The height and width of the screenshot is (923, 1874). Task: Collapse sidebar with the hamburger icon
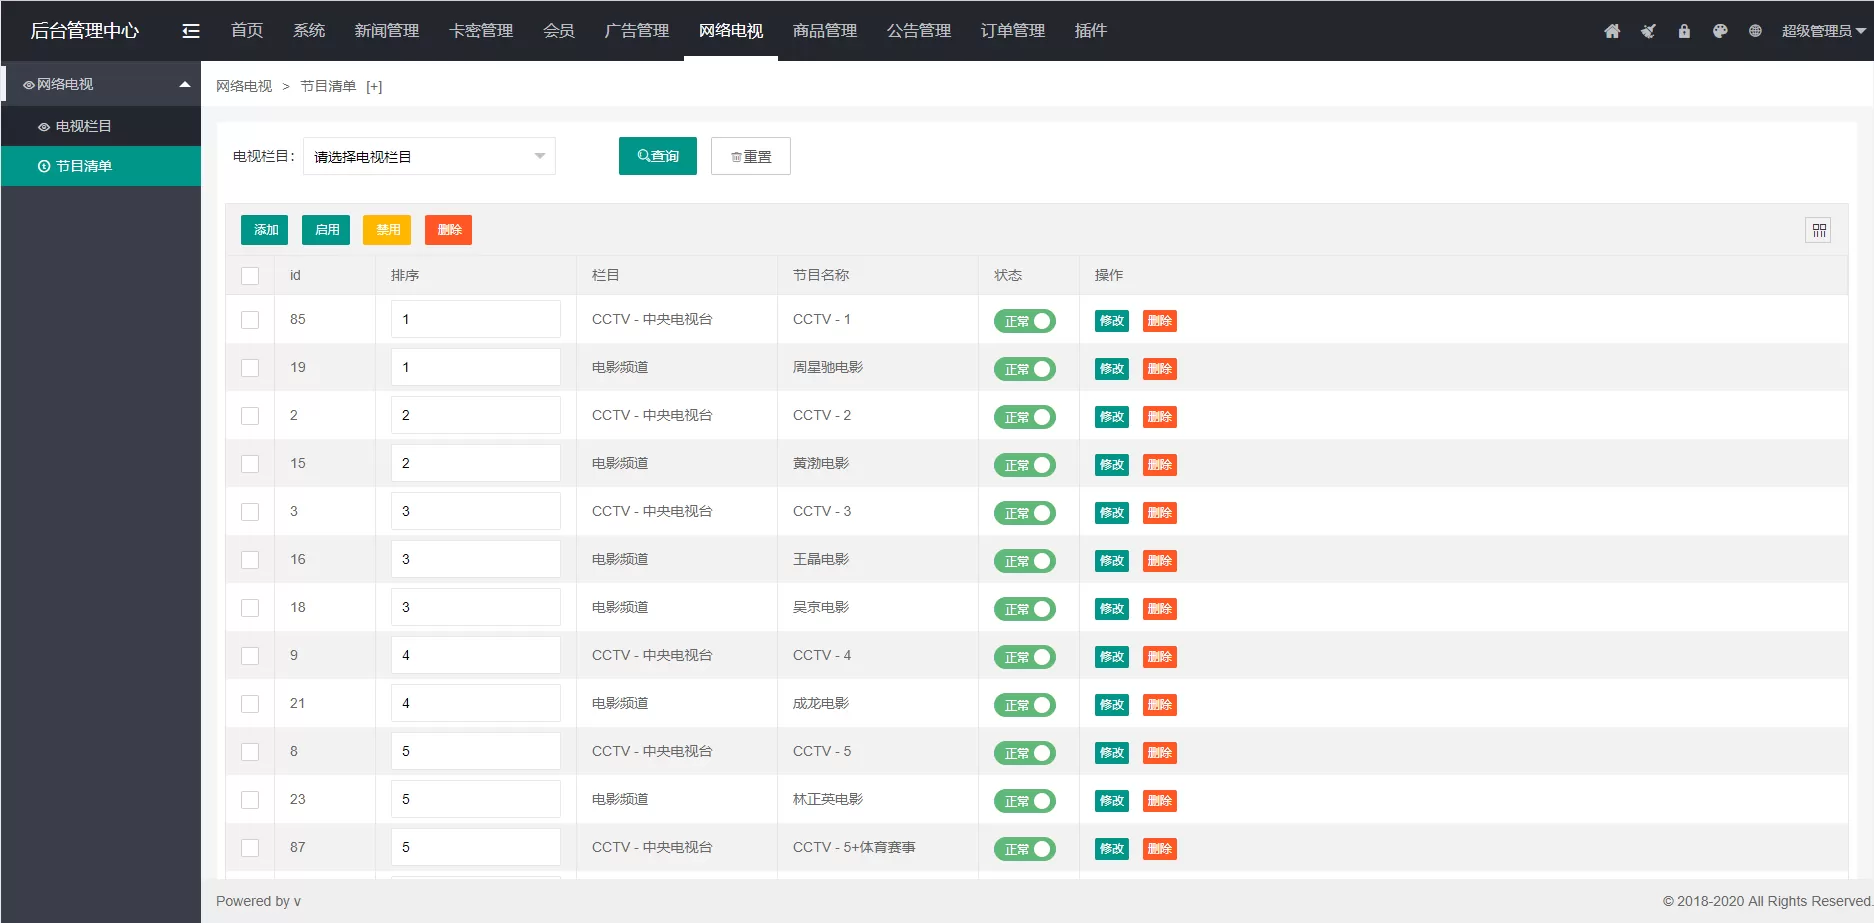191,31
